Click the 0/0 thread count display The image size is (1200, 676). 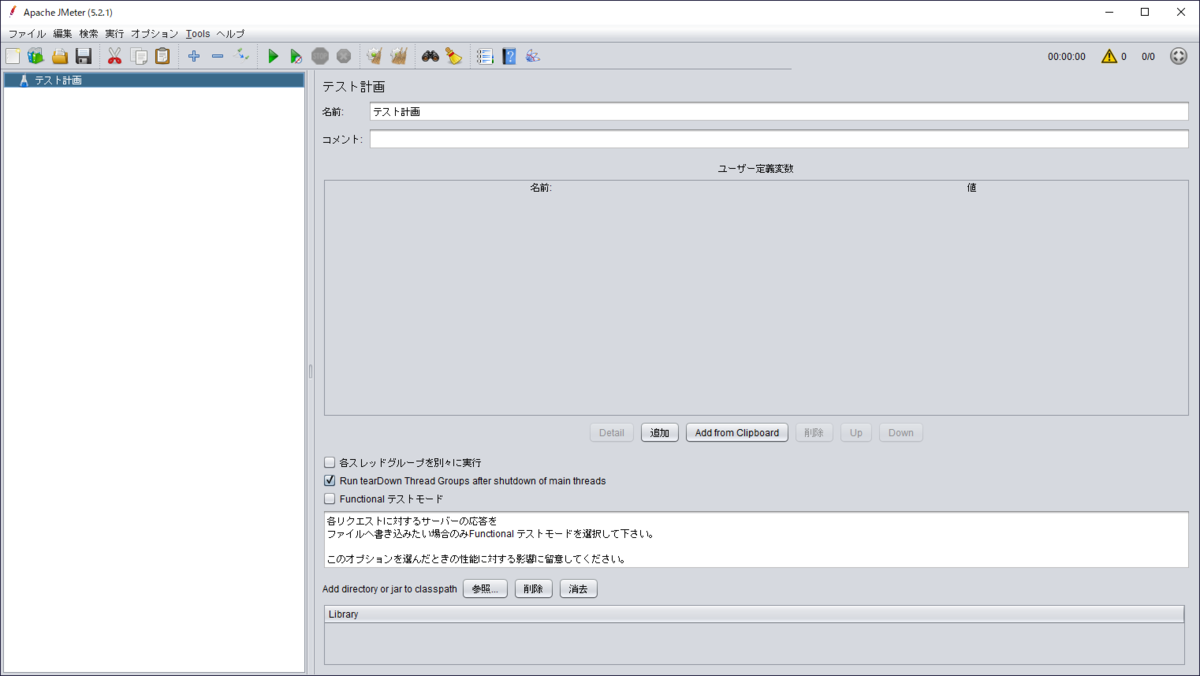(x=1148, y=57)
